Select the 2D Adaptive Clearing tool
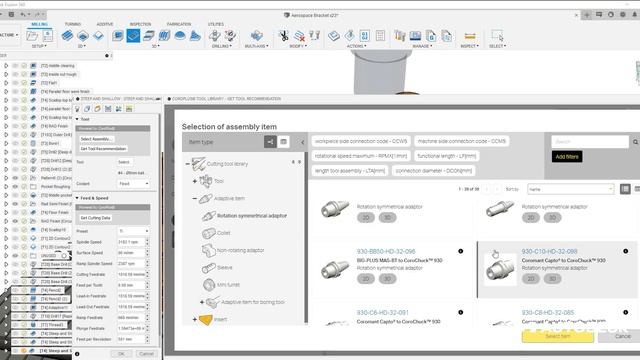This screenshot has height=360, width=640. (67, 36)
